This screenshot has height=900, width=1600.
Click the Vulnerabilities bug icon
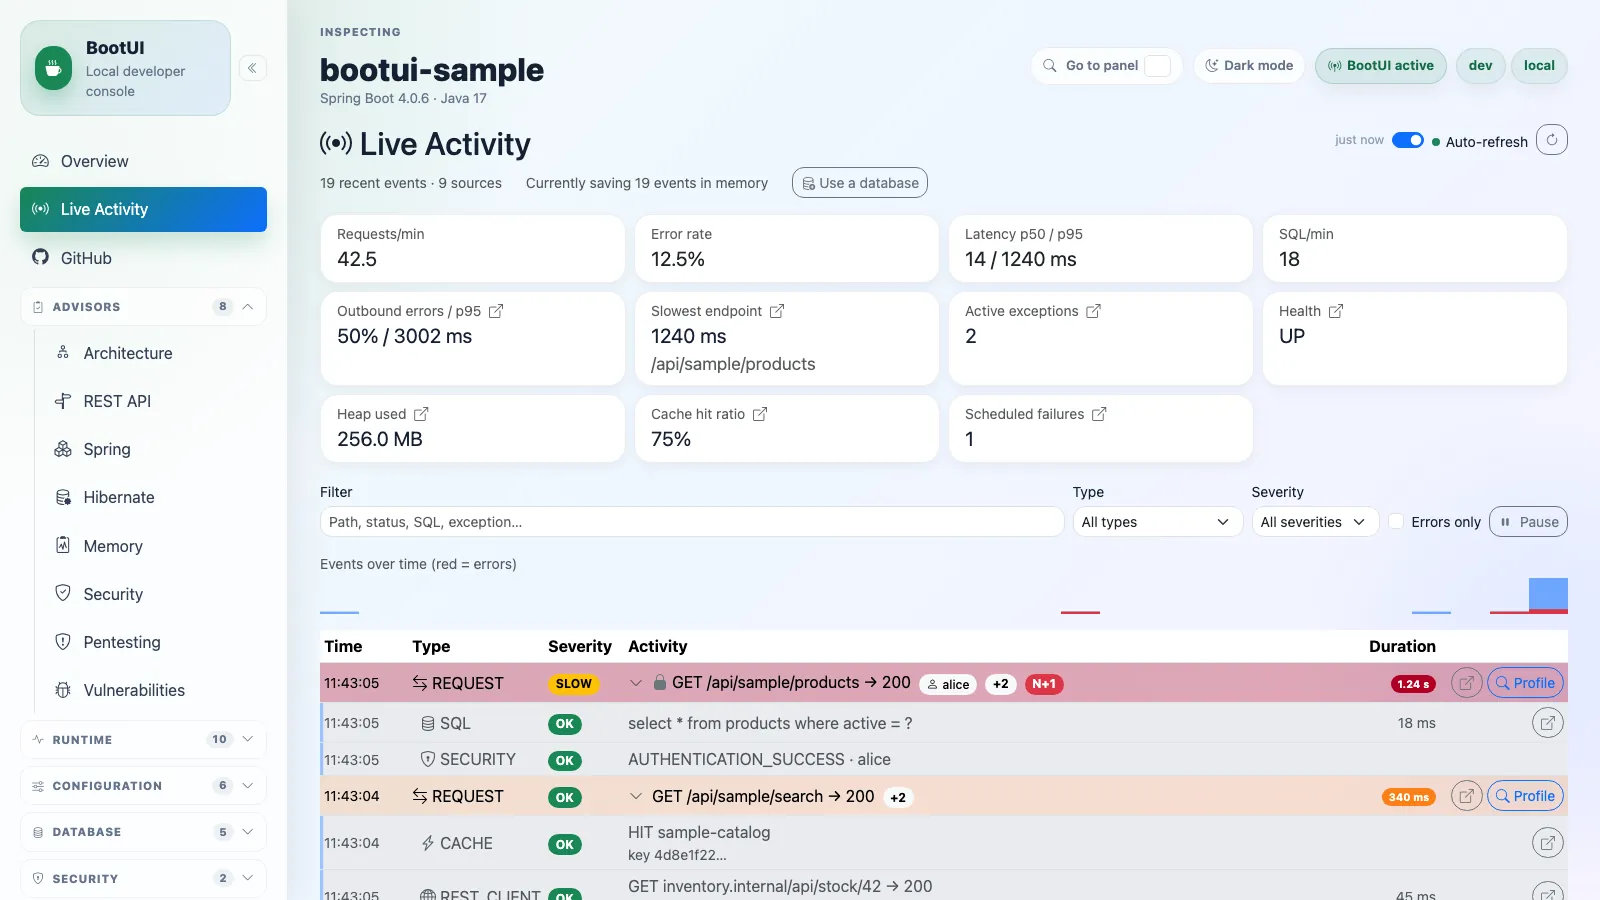(63, 690)
